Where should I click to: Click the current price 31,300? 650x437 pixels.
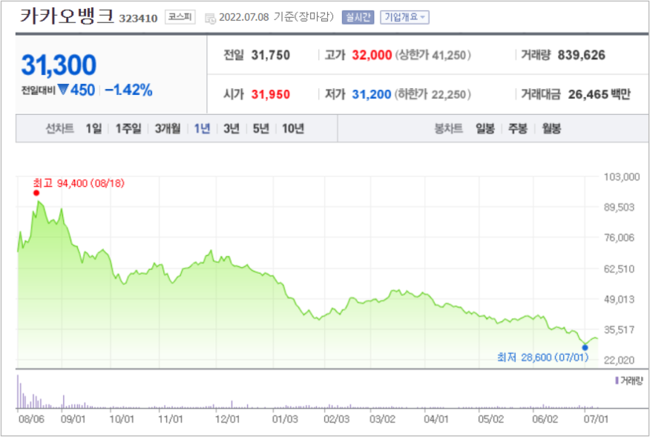click(58, 65)
